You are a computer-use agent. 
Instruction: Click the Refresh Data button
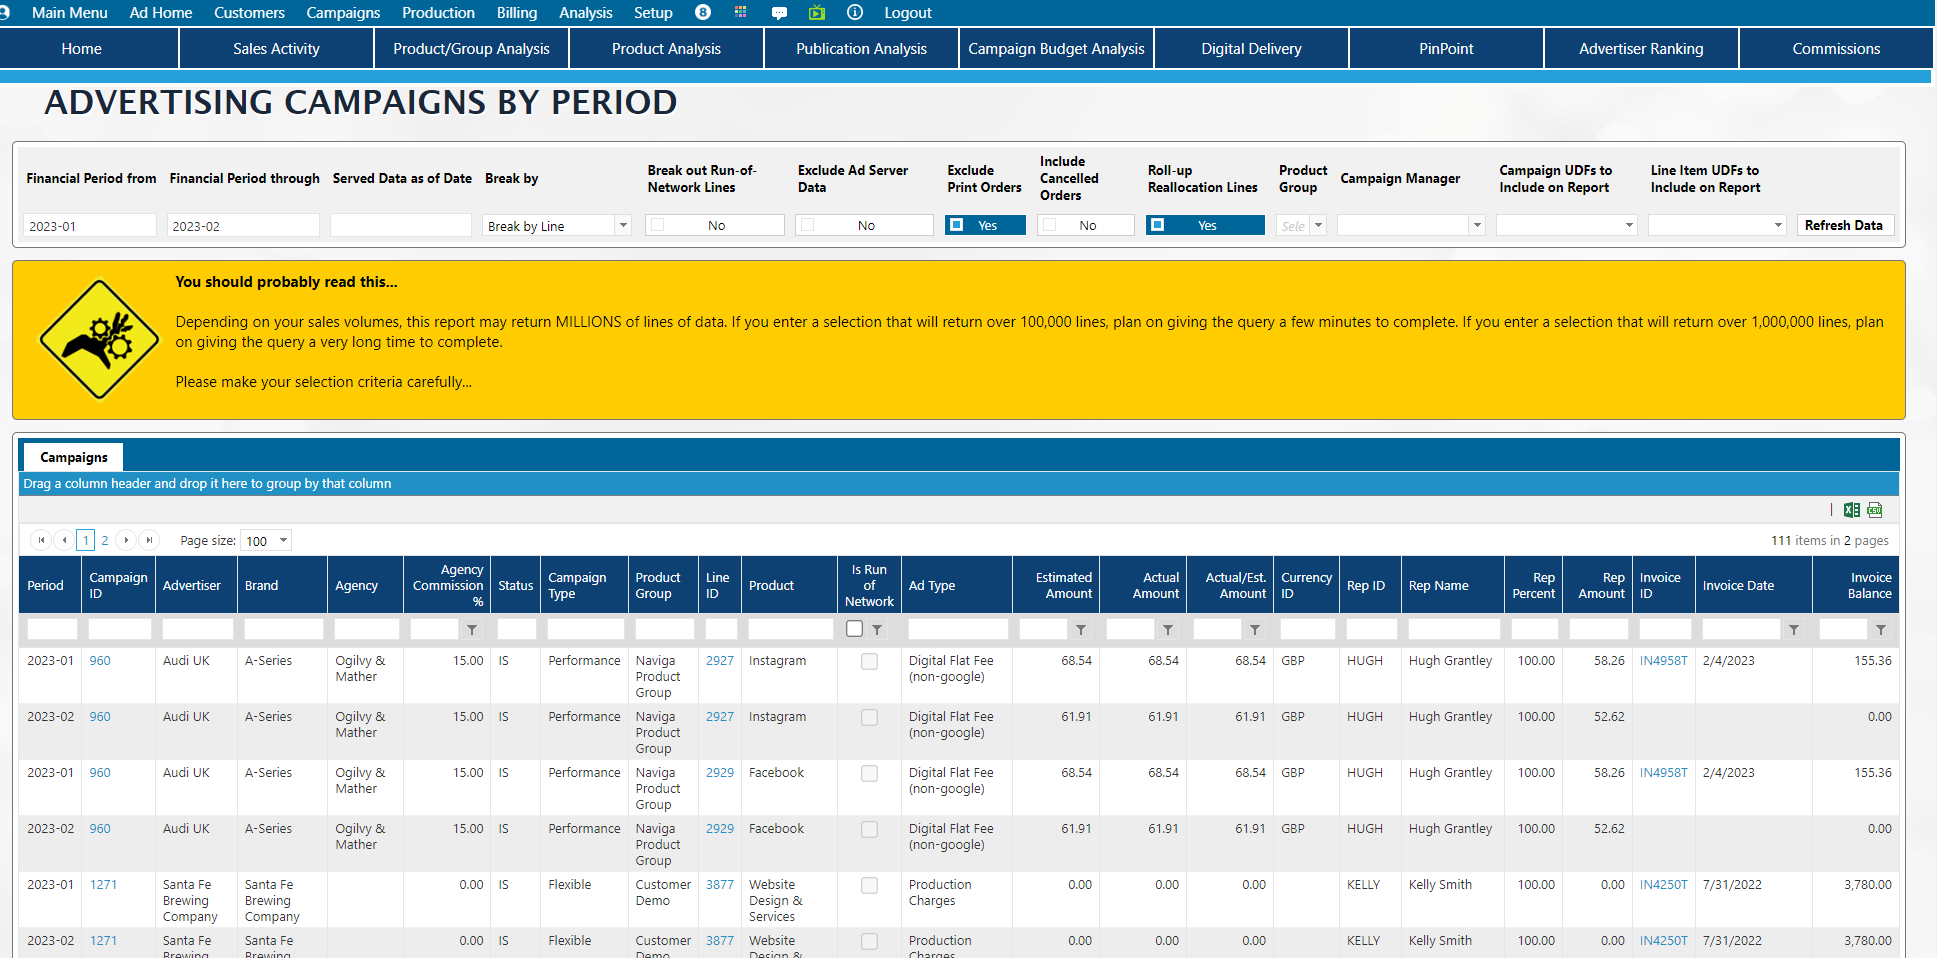coord(1844,226)
